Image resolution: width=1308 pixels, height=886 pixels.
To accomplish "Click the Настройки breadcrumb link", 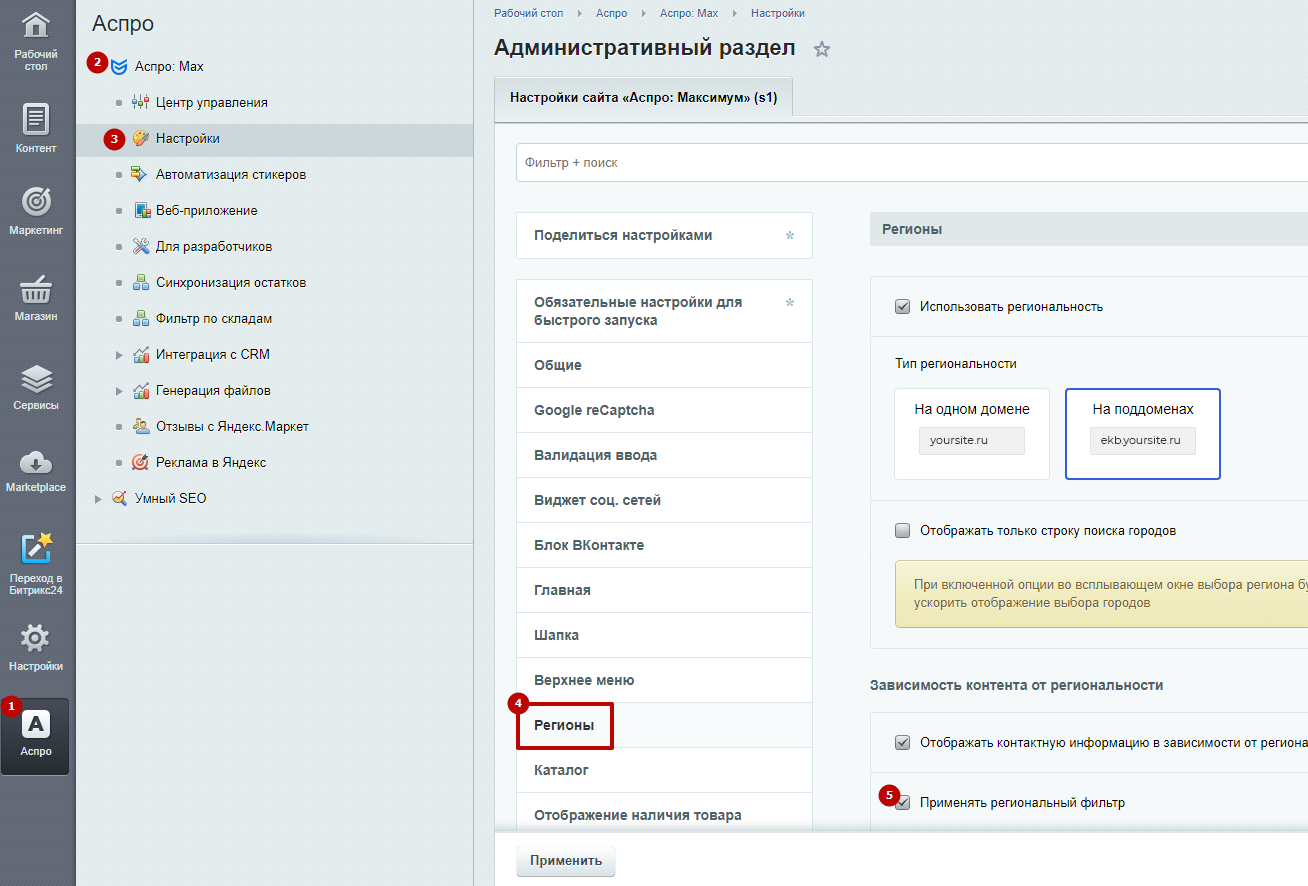I will (778, 13).
